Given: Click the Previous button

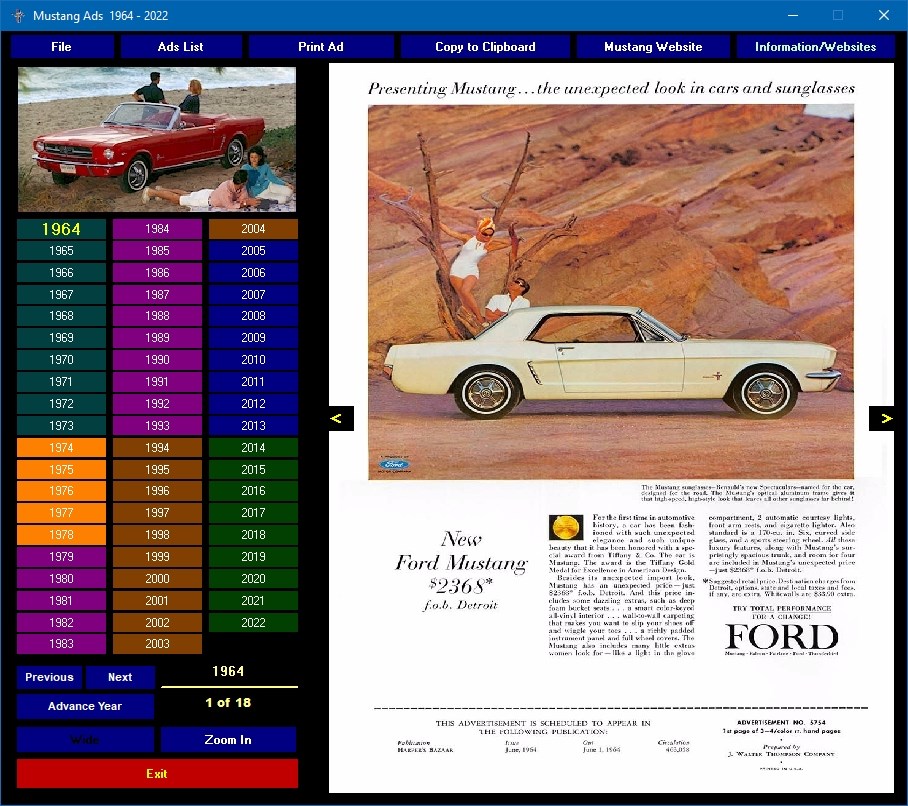Looking at the screenshot, I should pyautogui.click(x=49, y=677).
